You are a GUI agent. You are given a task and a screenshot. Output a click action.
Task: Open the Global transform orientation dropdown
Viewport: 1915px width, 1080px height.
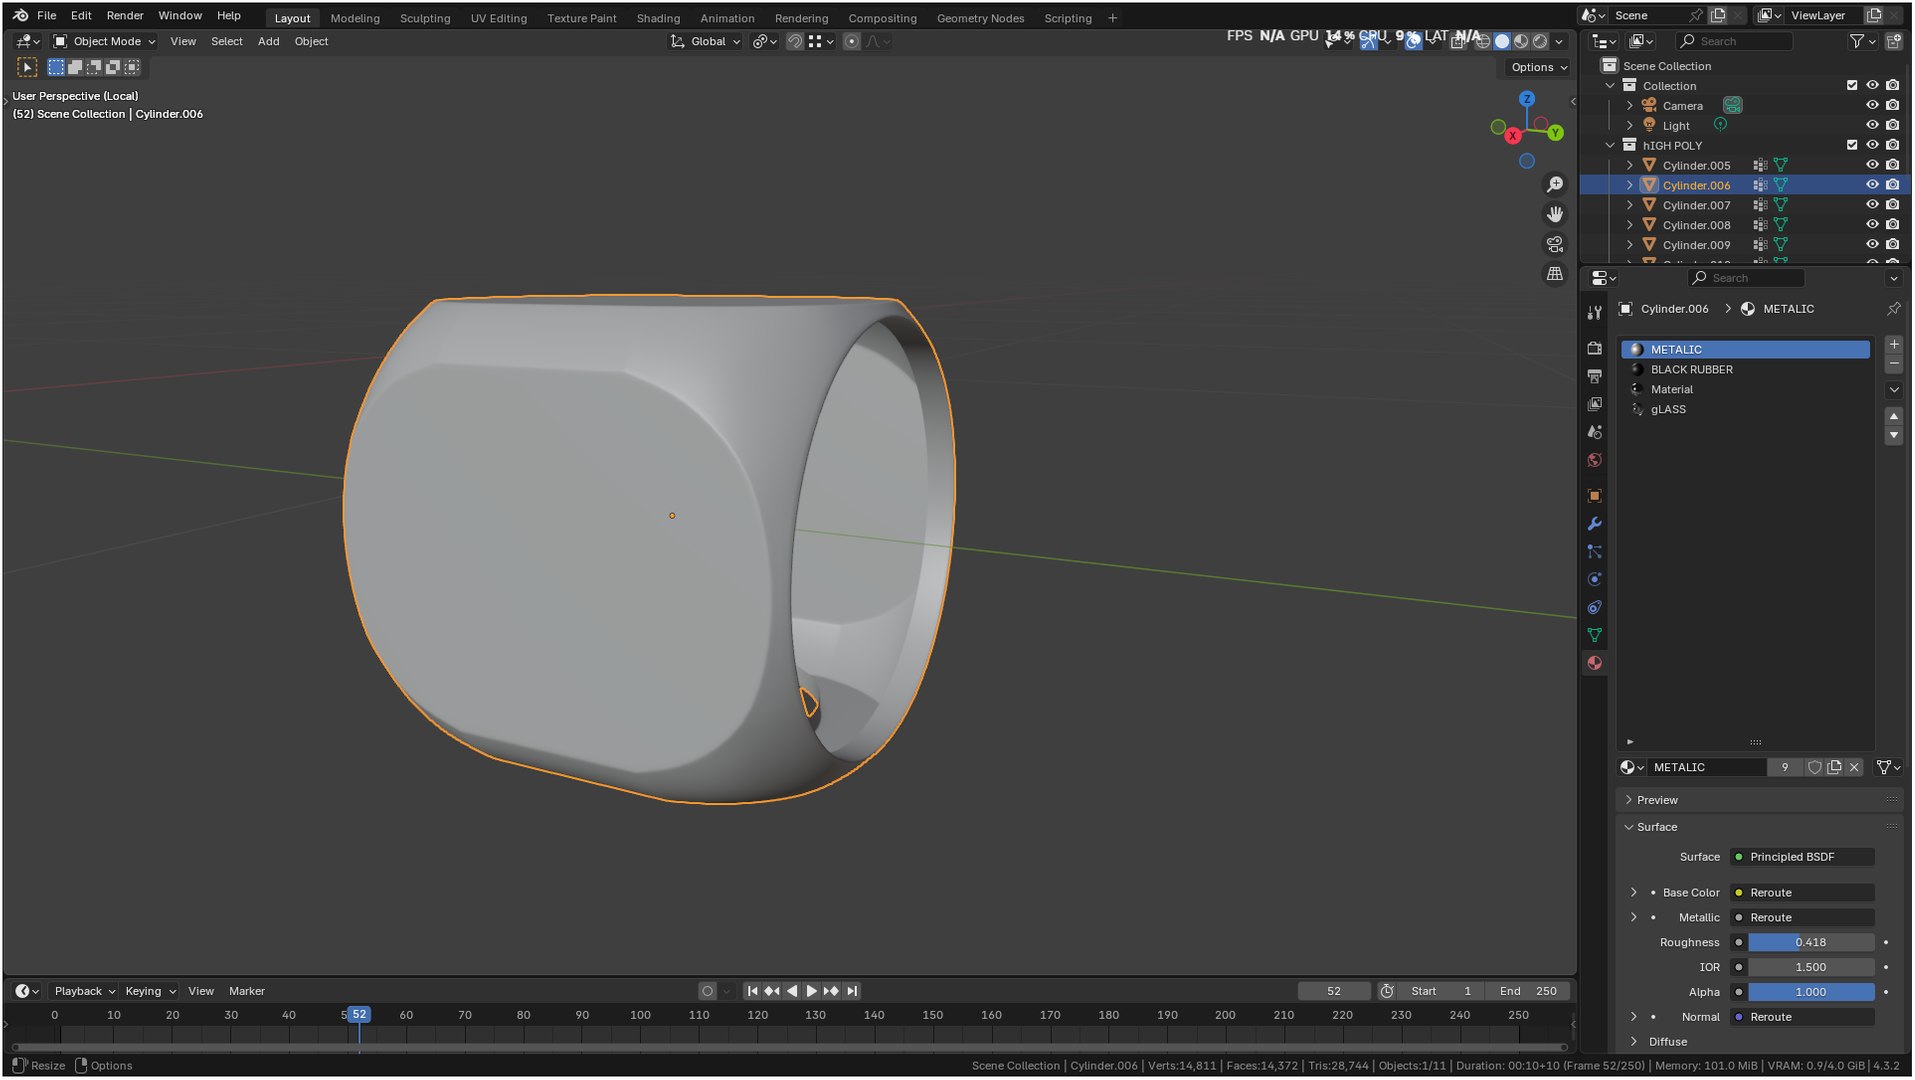[705, 42]
